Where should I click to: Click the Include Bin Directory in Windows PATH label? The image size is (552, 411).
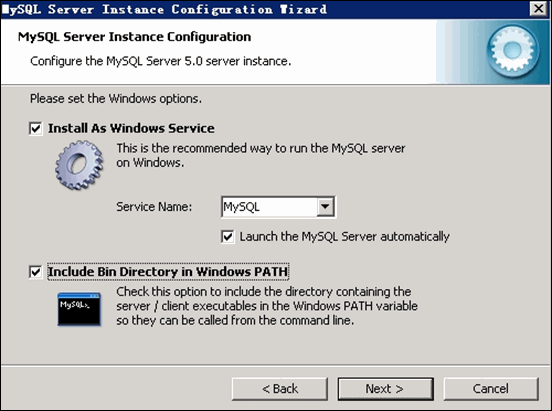tap(168, 272)
